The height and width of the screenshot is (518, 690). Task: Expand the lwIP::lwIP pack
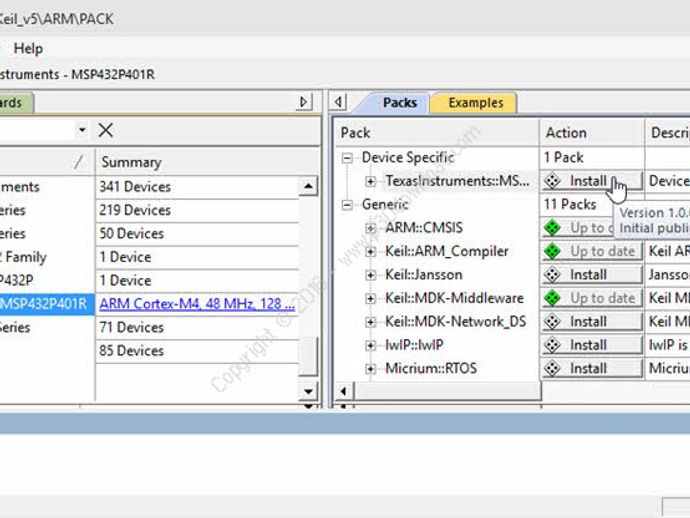[371, 345]
